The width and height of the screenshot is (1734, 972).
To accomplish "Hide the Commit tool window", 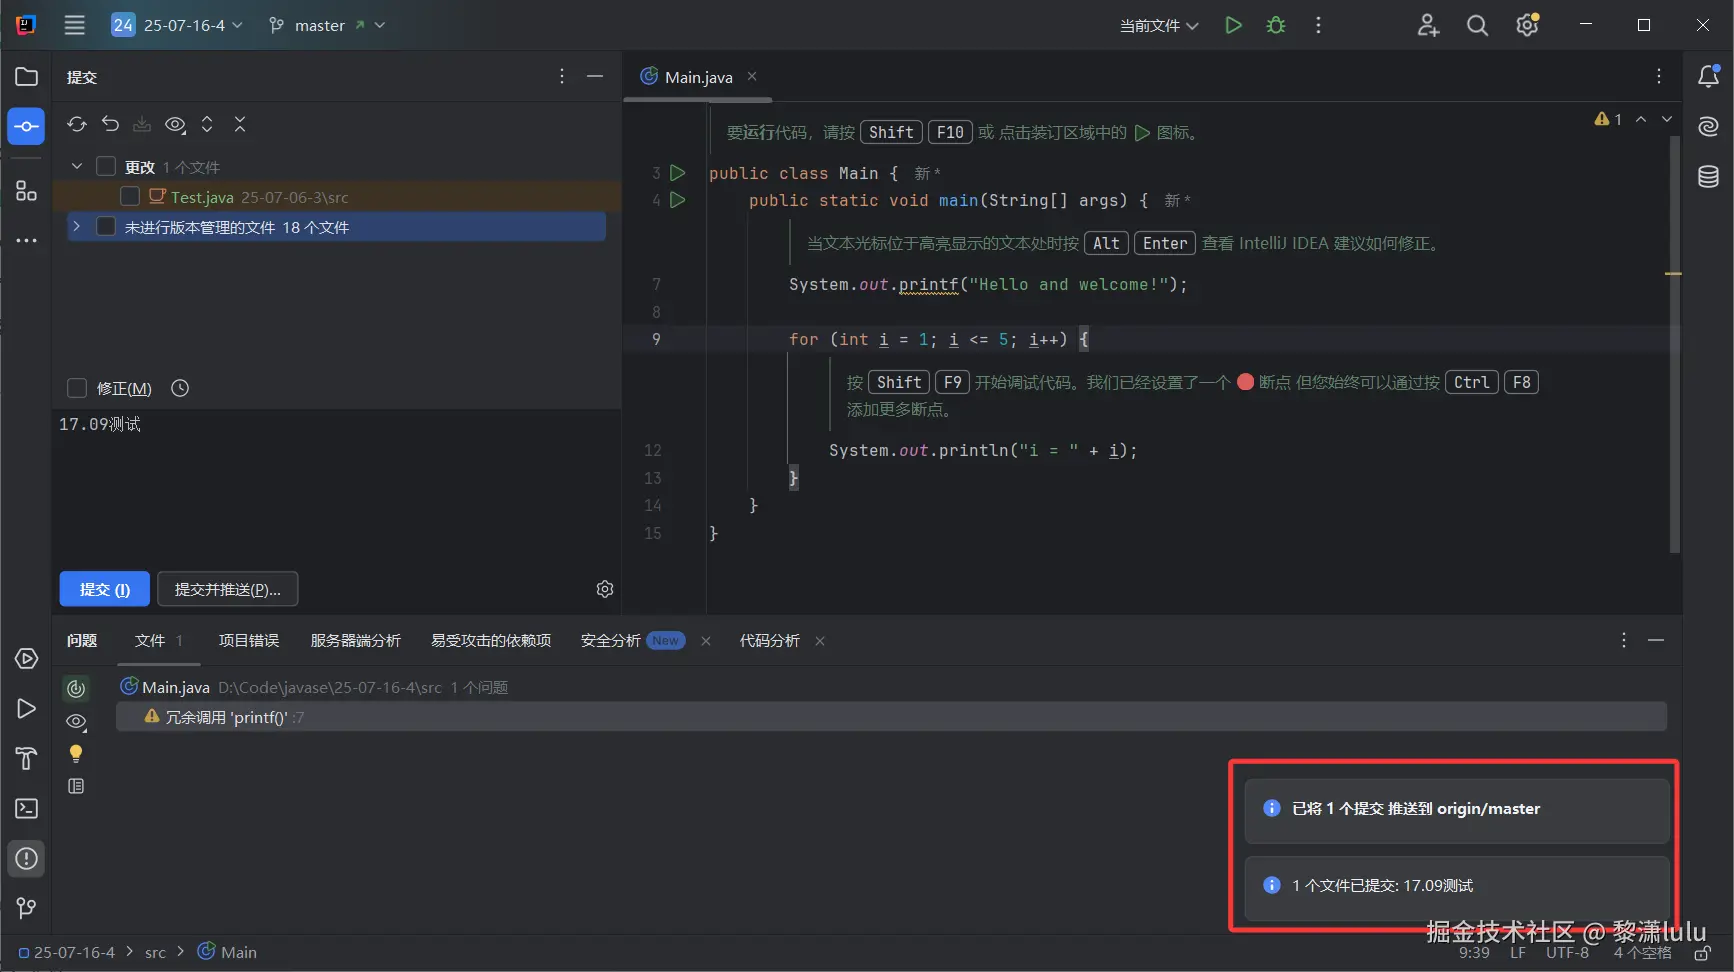I will [x=595, y=76].
